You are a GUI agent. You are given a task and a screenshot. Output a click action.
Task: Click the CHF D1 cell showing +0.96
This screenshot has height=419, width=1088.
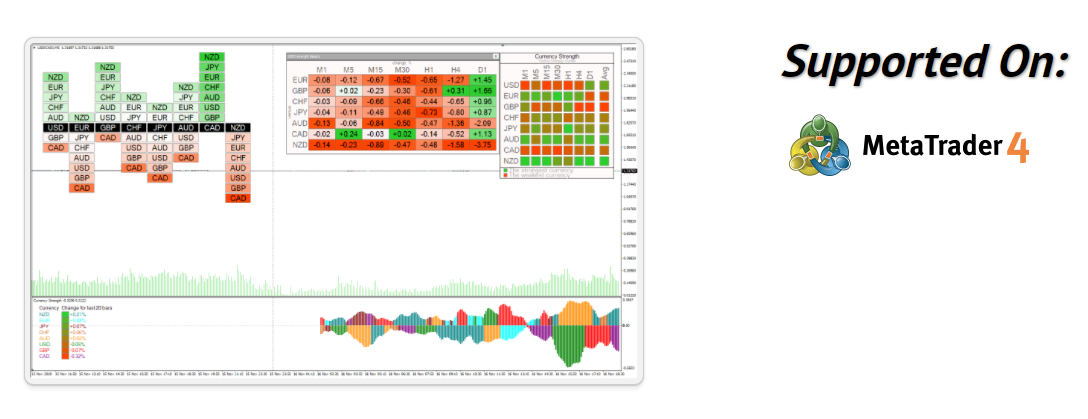(482, 101)
